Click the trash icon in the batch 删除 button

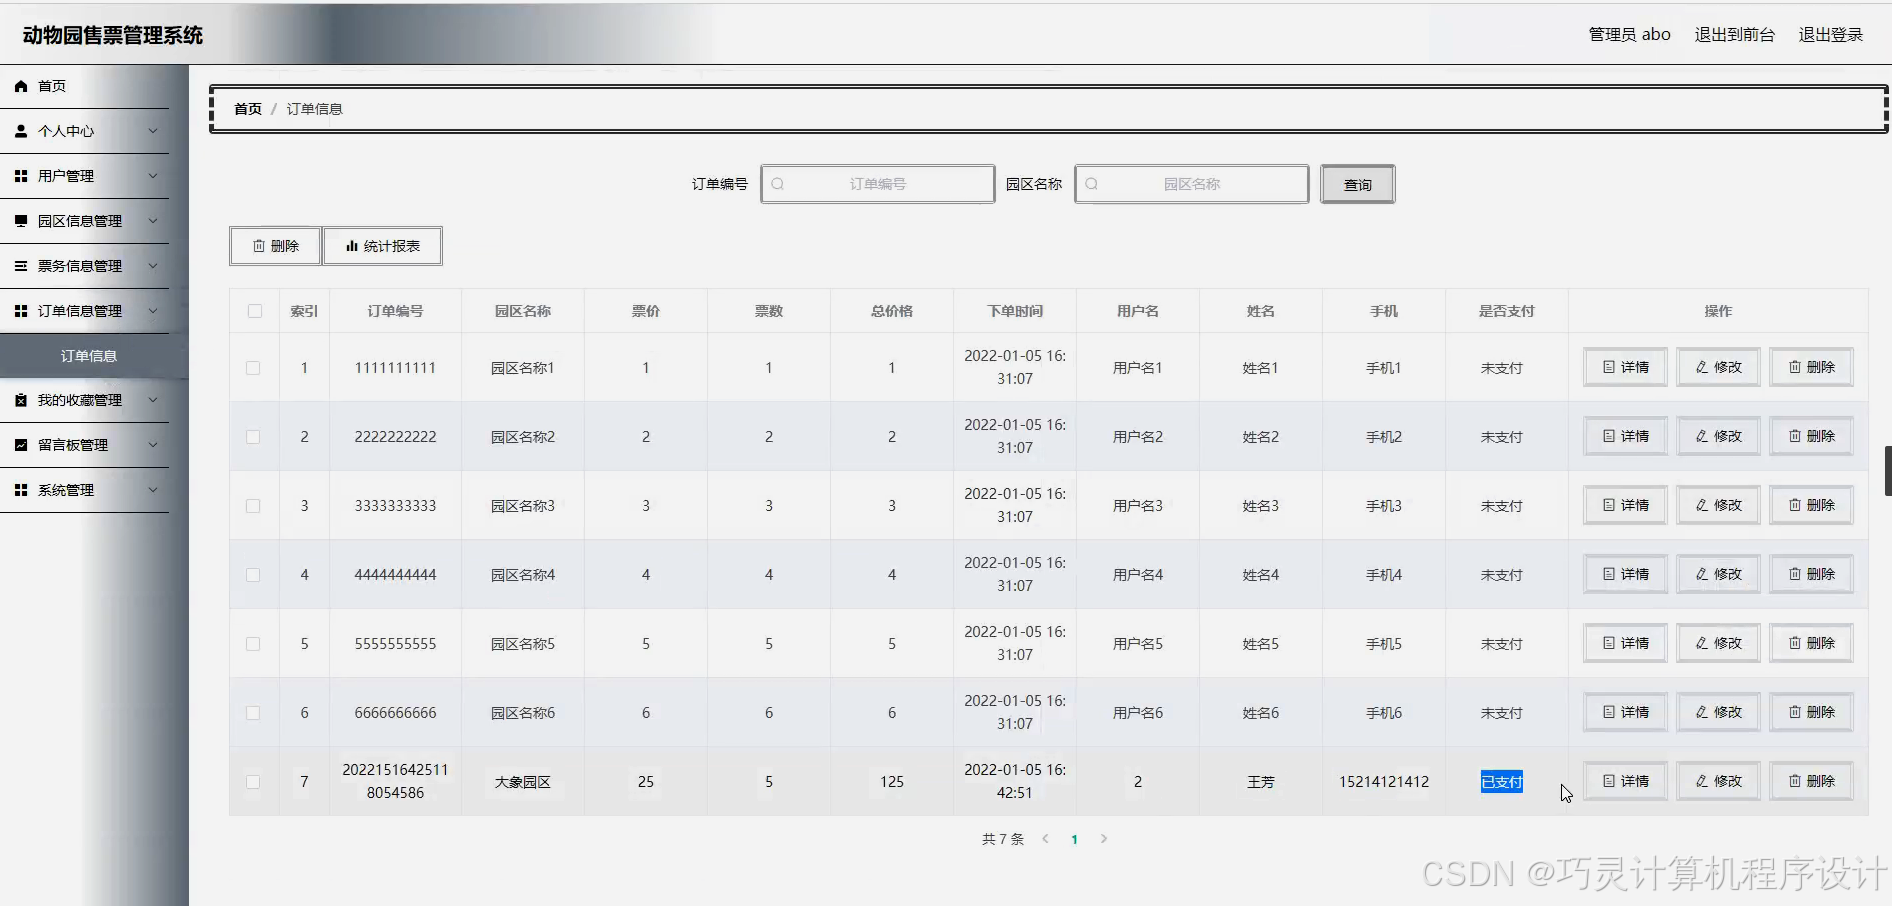tap(259, 246)
